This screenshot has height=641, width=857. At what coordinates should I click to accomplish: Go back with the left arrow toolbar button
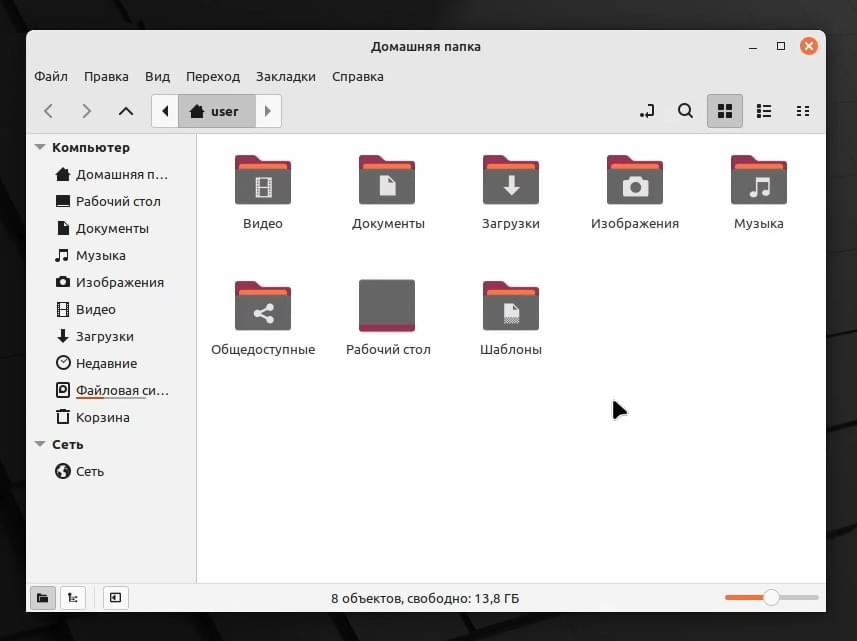pyautogui.click(x=49, y=111)
